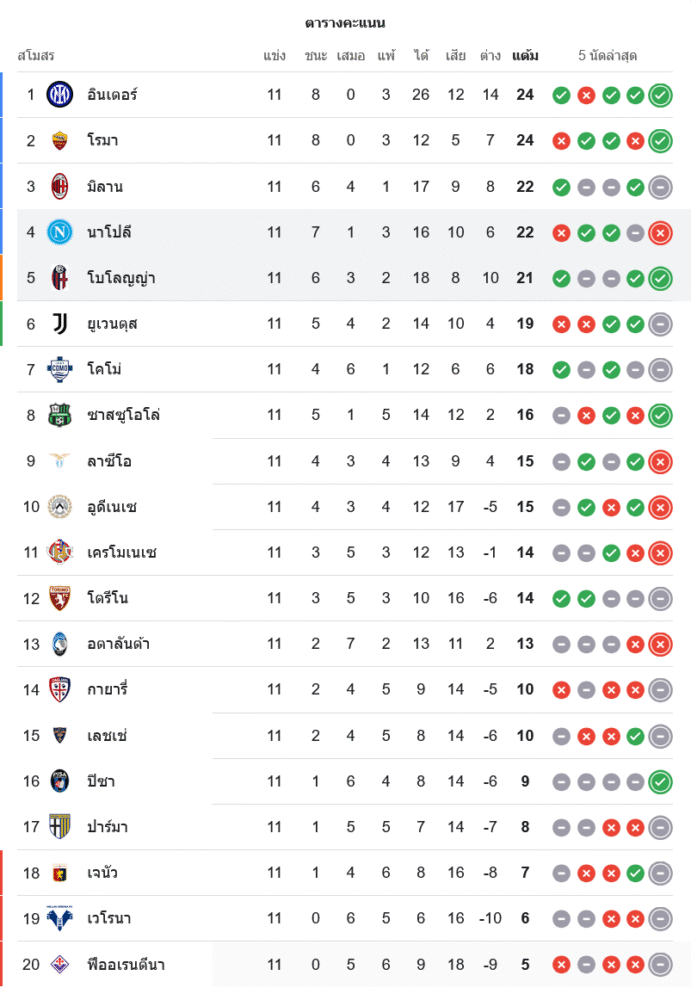Click the Napoli club crest icon
This screenshot has height=1000, width=691.
click(60, 232)
